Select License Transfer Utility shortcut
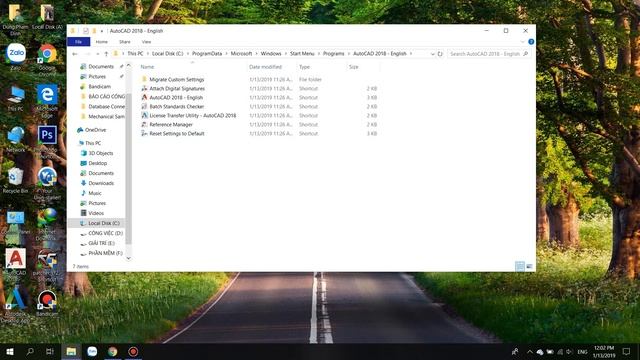 (x=193, y=116)
